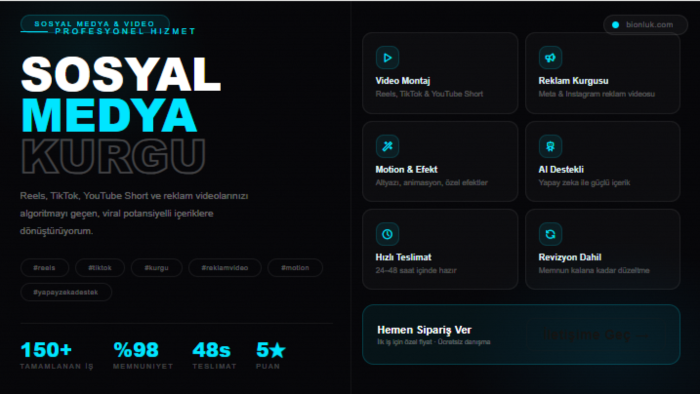Click 'Memnun kalana kadar düzeltme' subtitle

tap(594, 270)
